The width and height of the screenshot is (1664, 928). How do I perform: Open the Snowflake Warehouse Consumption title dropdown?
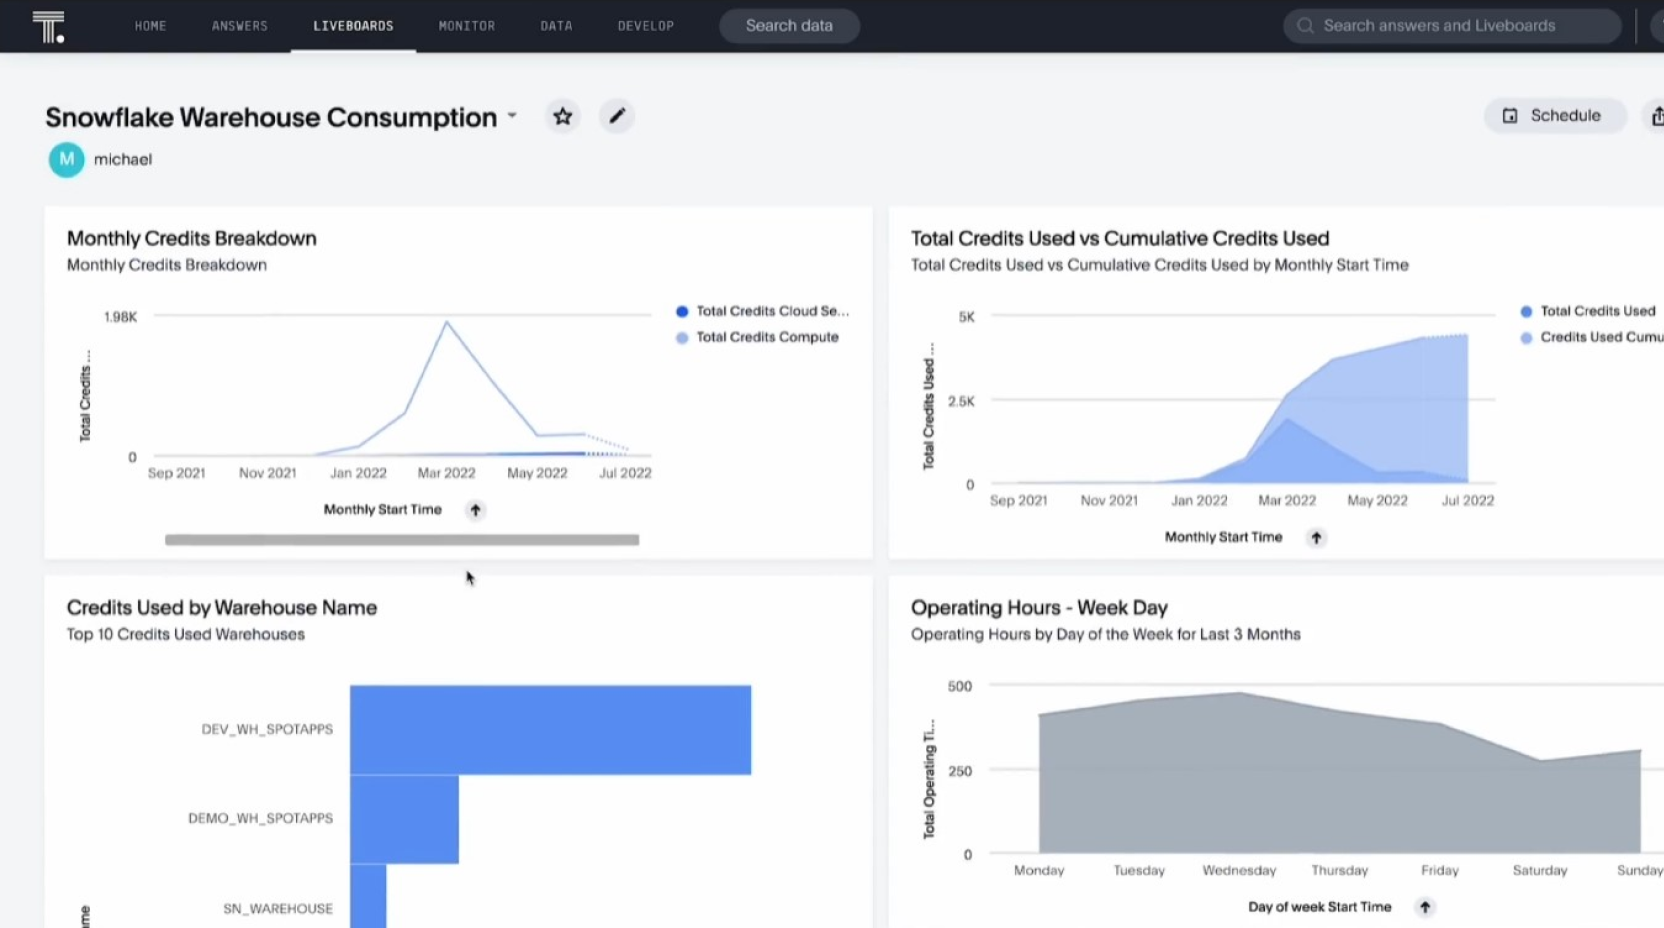[512, 116]
